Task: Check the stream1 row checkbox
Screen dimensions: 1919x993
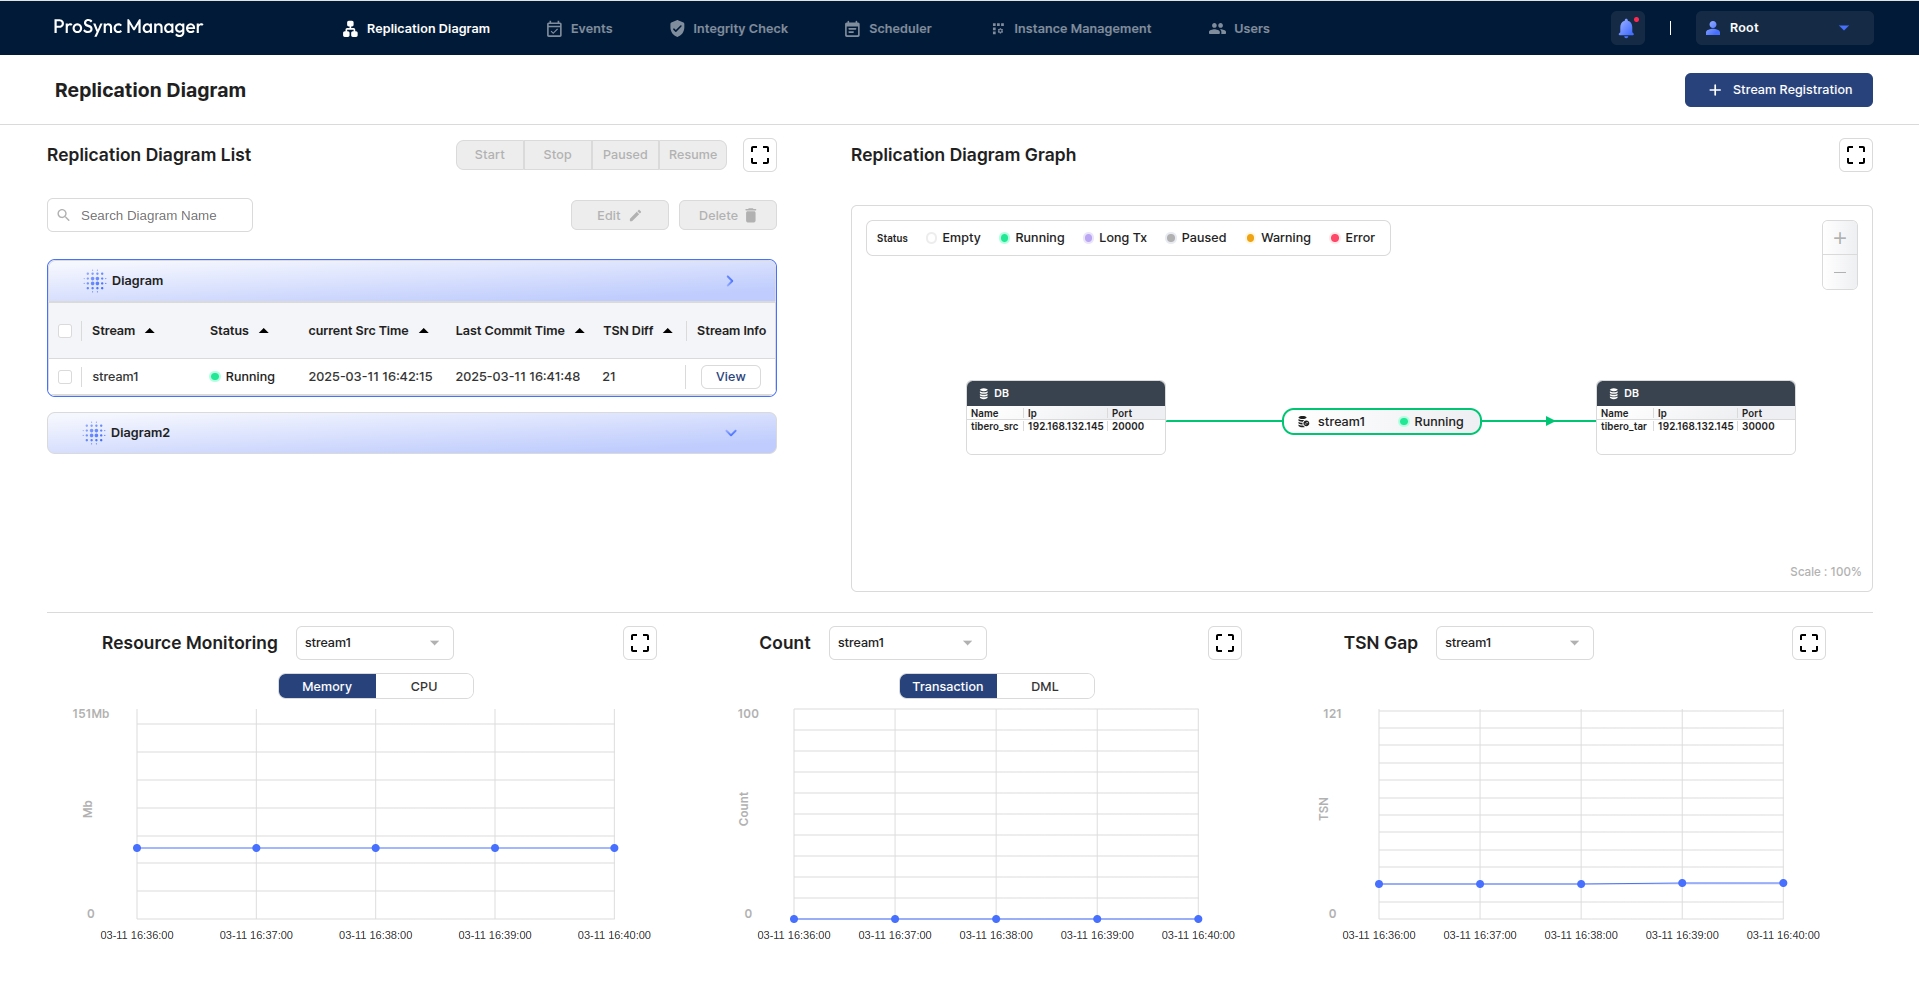Action: coord(65,377)
